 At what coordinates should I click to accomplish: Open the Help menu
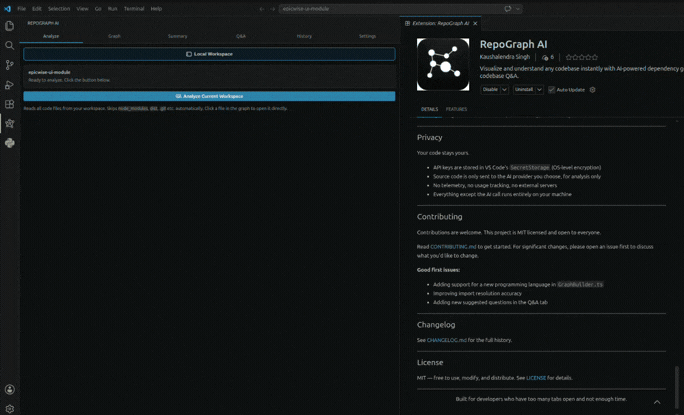pos(156,9)
